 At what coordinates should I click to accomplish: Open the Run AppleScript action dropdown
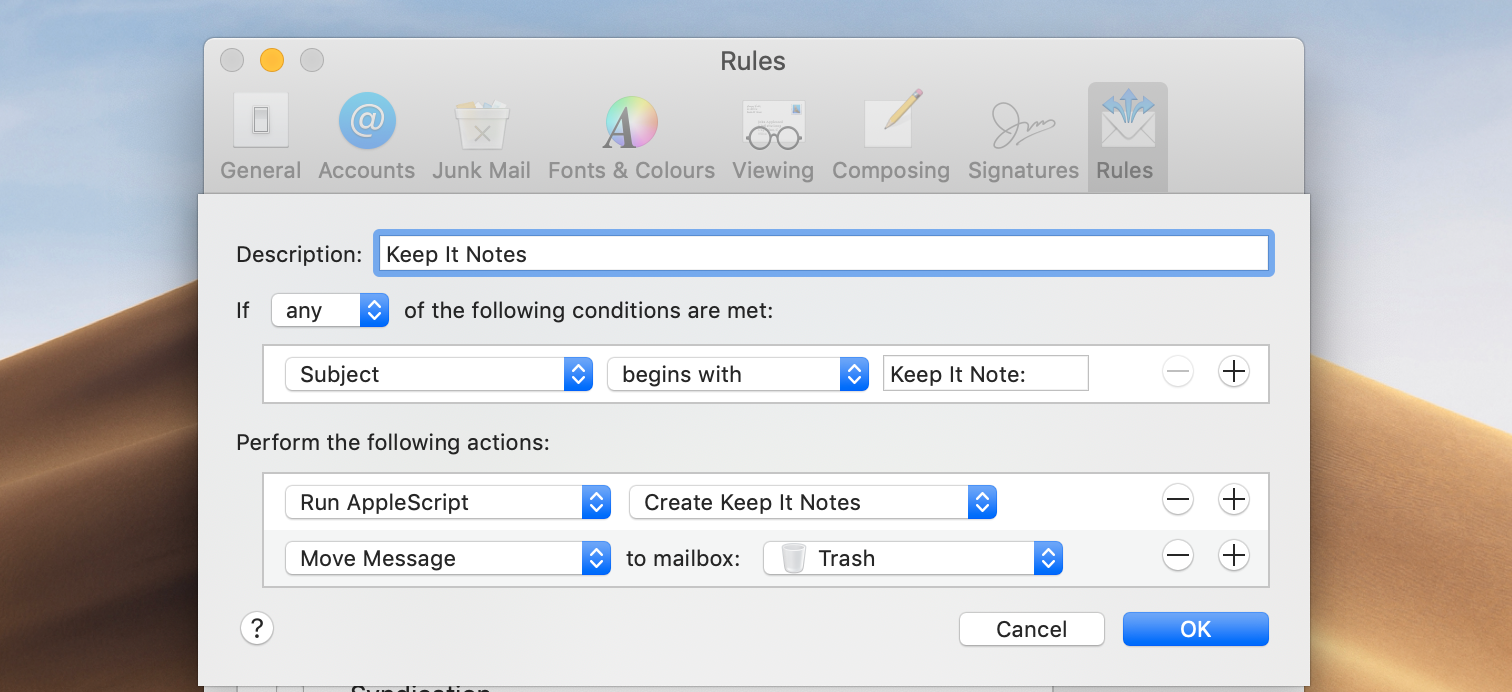[x=447, y=502]
